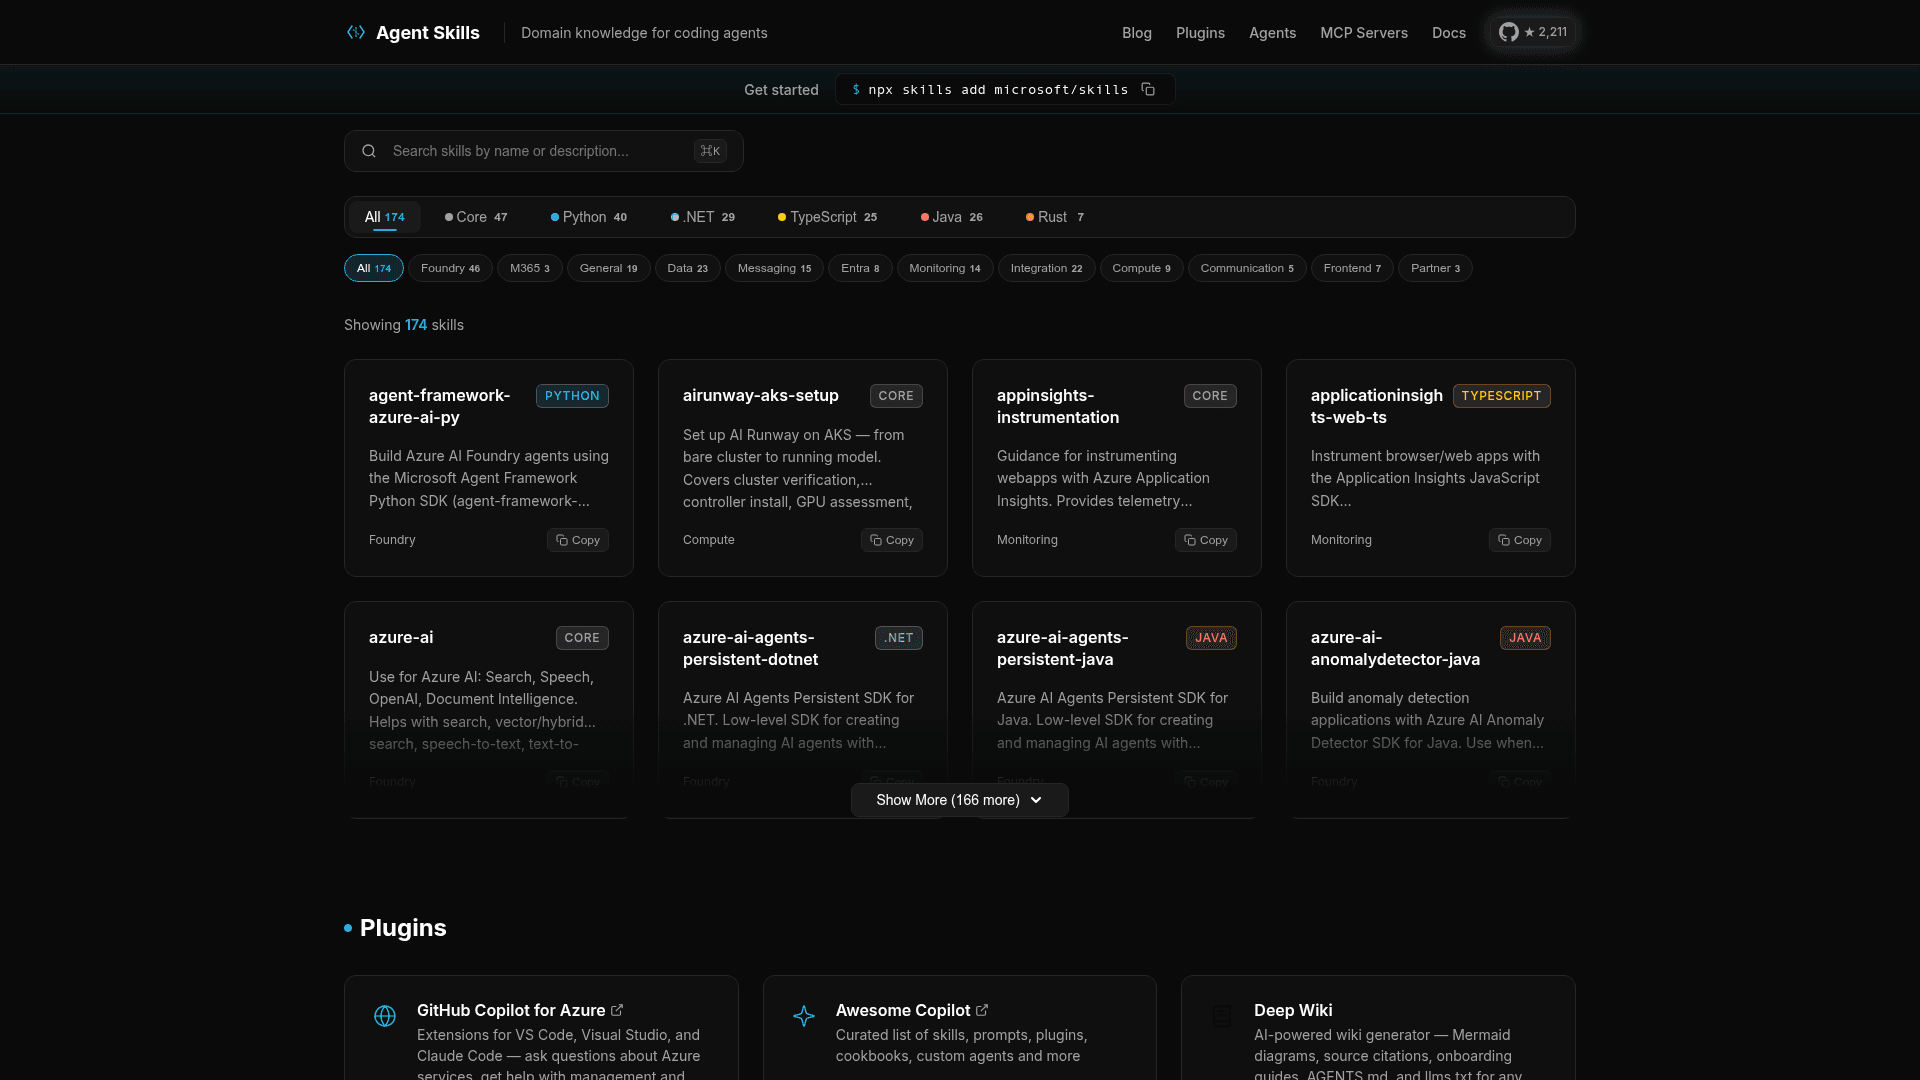
Task: Click the PYTHON badge on agent-framework card
Action: (572, 396)
